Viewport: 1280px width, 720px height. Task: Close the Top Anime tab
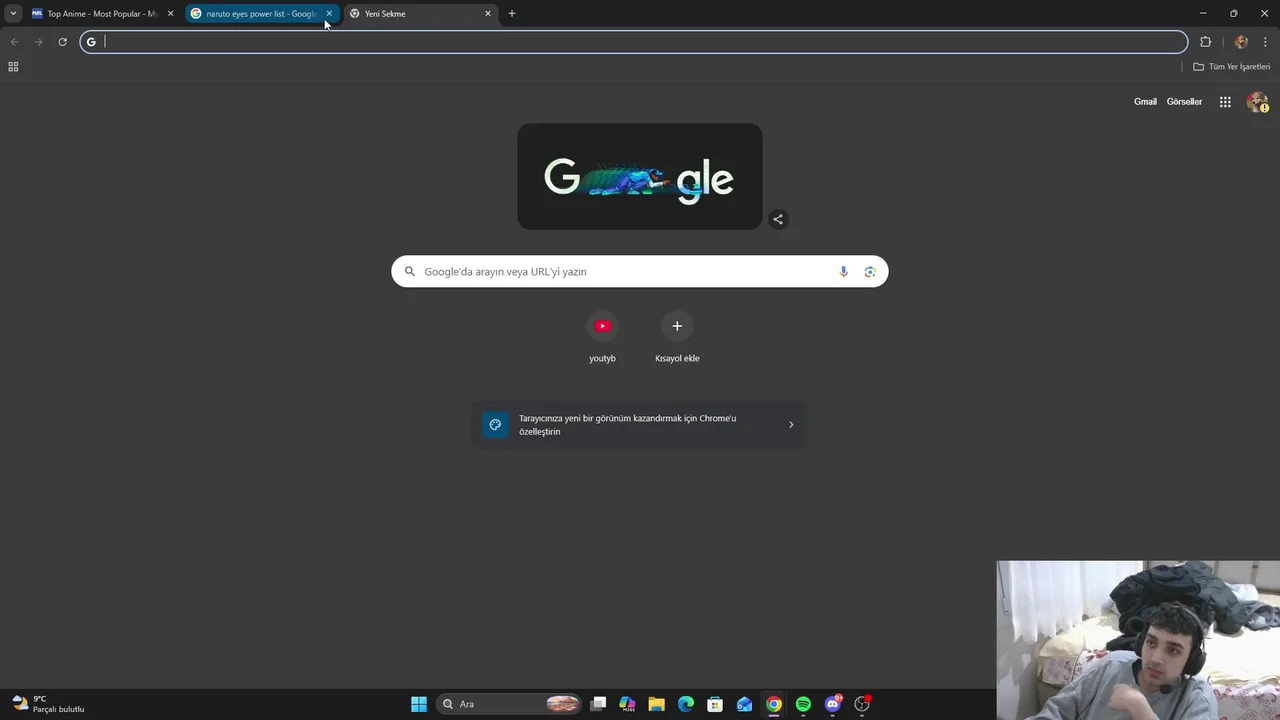point(170,14)
